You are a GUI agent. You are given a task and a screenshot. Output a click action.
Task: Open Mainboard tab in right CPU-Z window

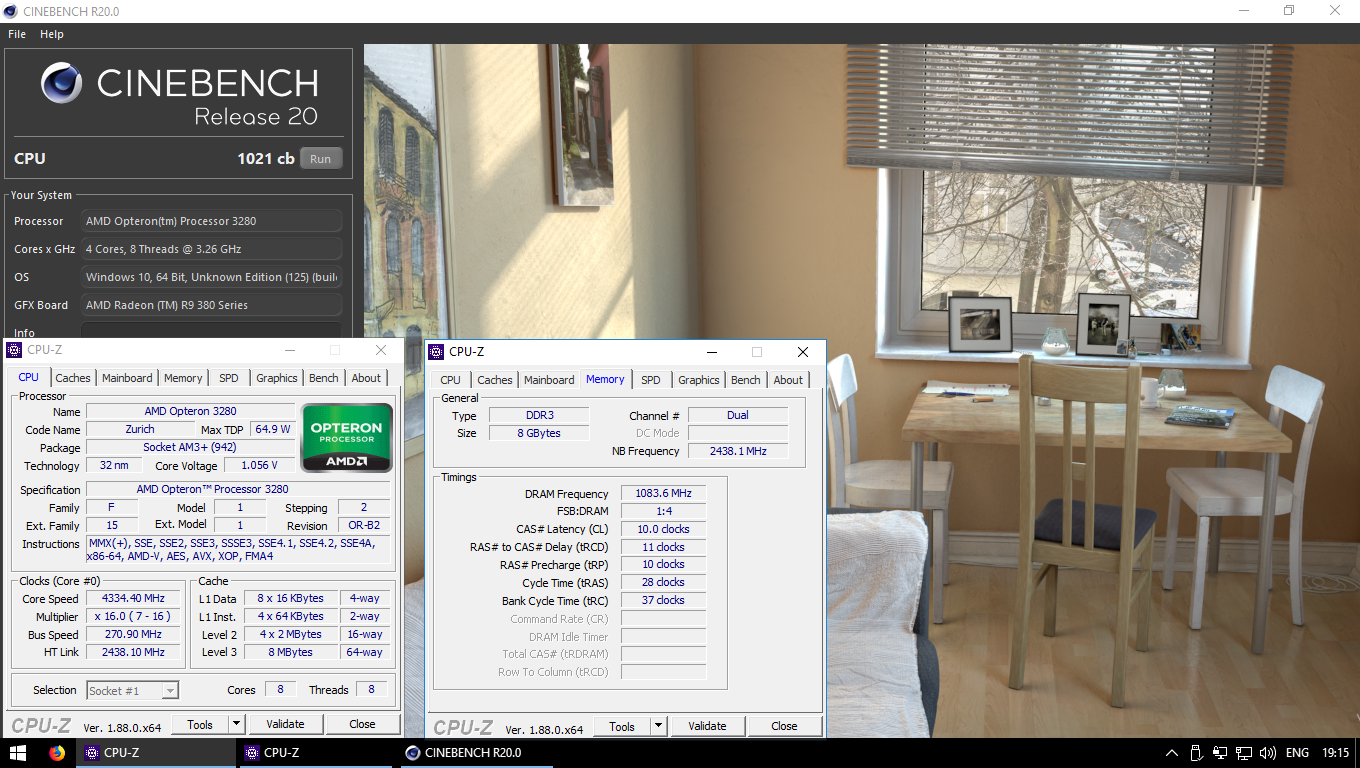(x=549, y=380)
